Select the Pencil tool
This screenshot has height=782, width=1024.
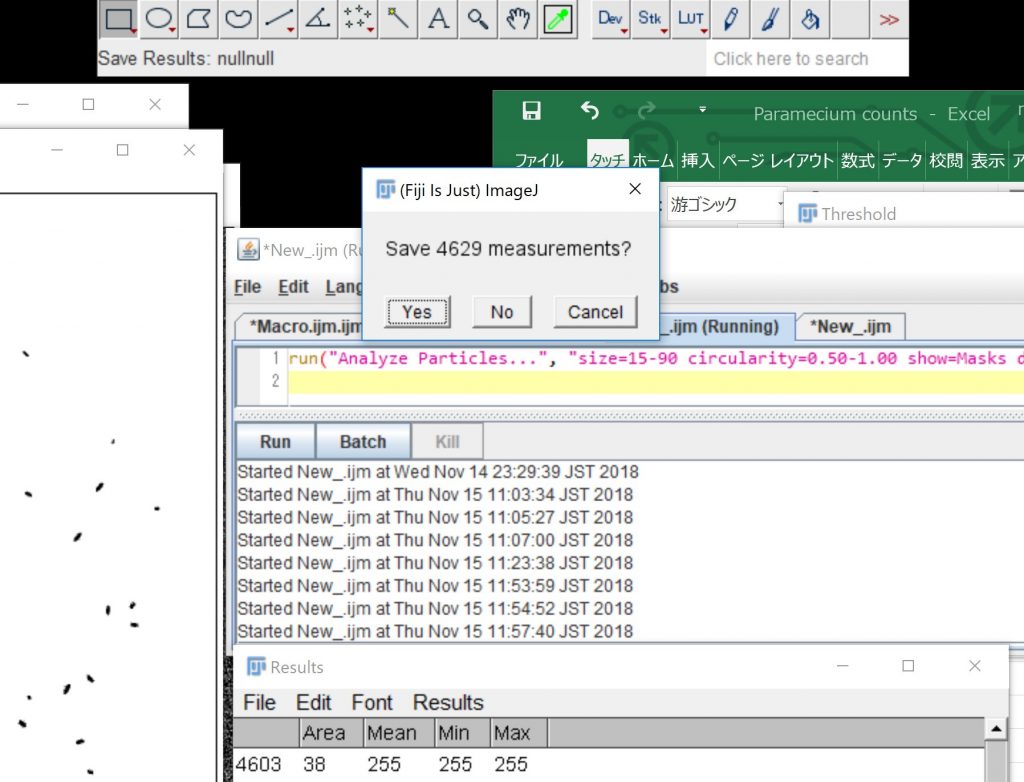(730, 20)
